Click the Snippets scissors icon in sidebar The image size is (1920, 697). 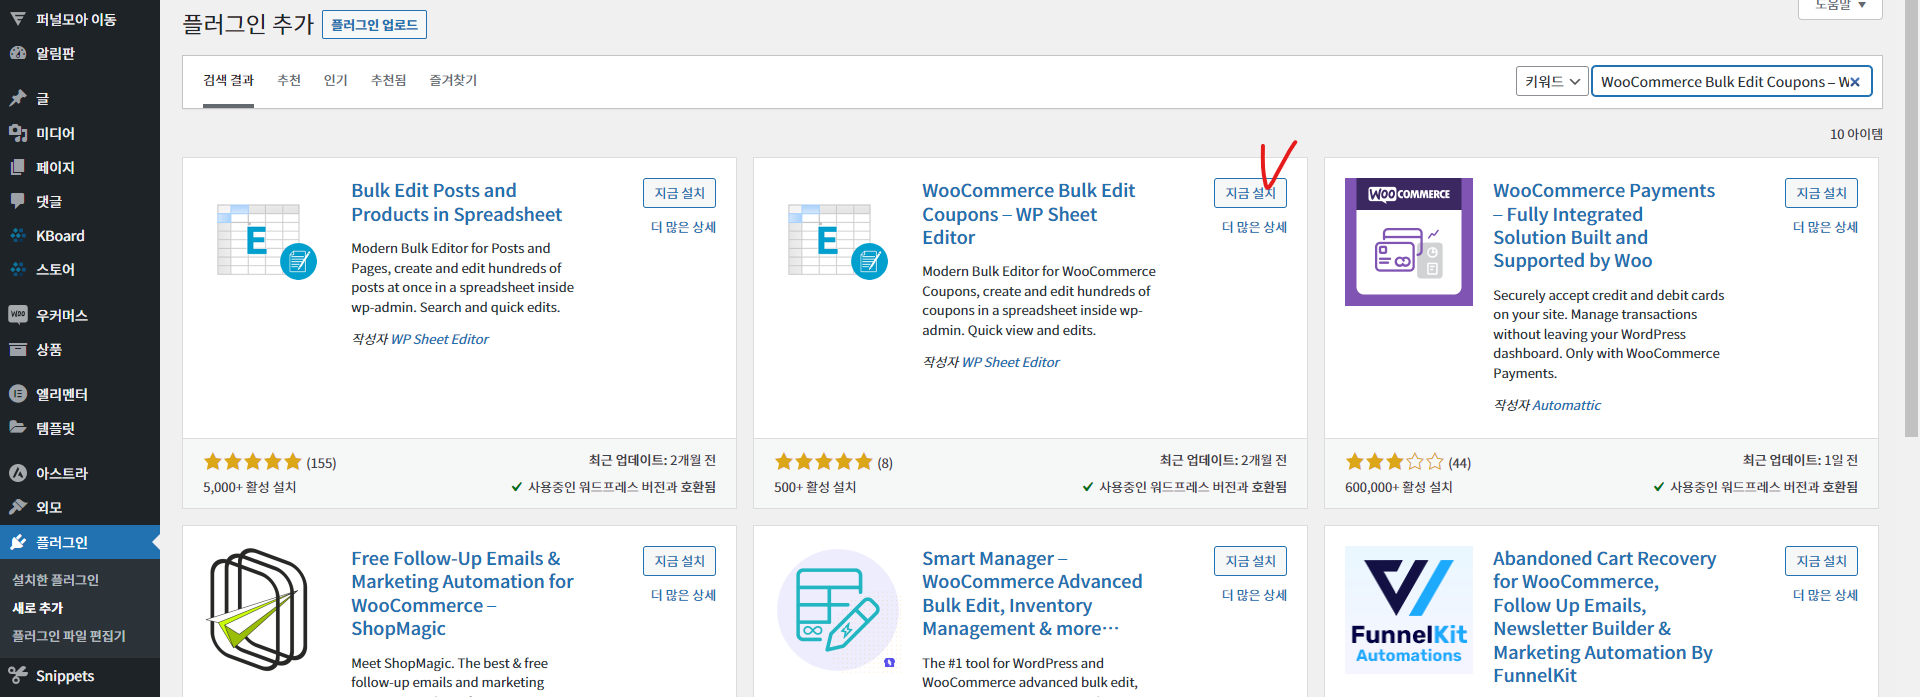[18, 676]
